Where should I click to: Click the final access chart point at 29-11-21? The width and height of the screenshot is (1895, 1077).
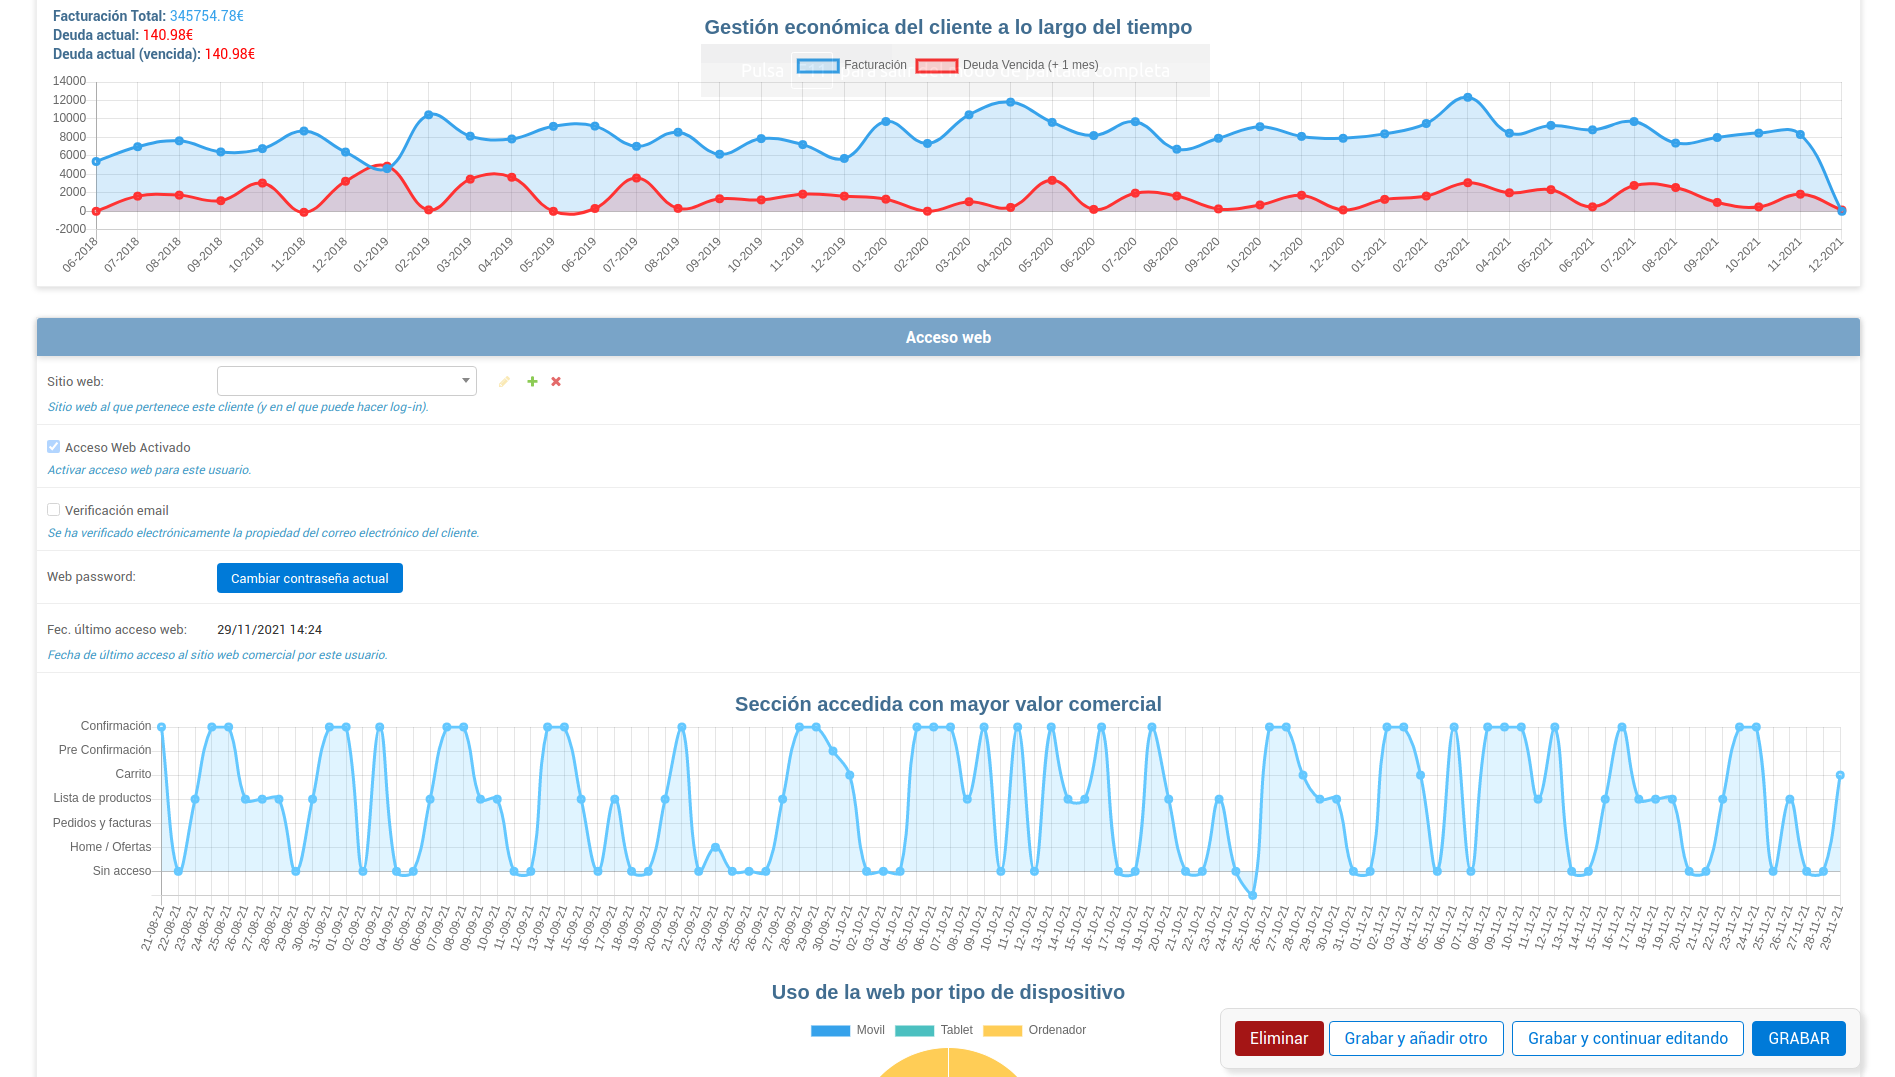1840,775
